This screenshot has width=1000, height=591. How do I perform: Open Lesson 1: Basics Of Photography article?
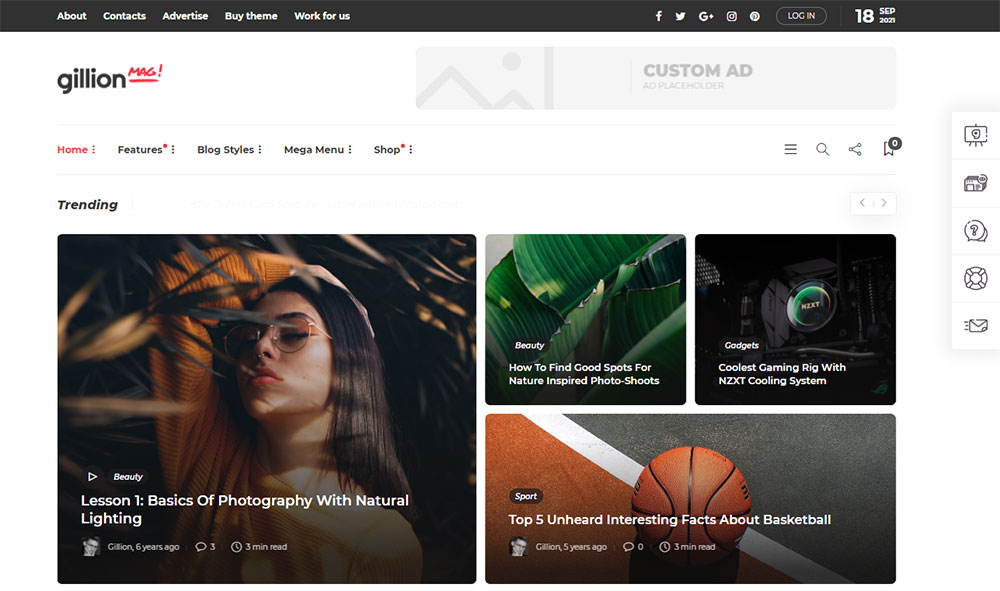tap(245, 509)
